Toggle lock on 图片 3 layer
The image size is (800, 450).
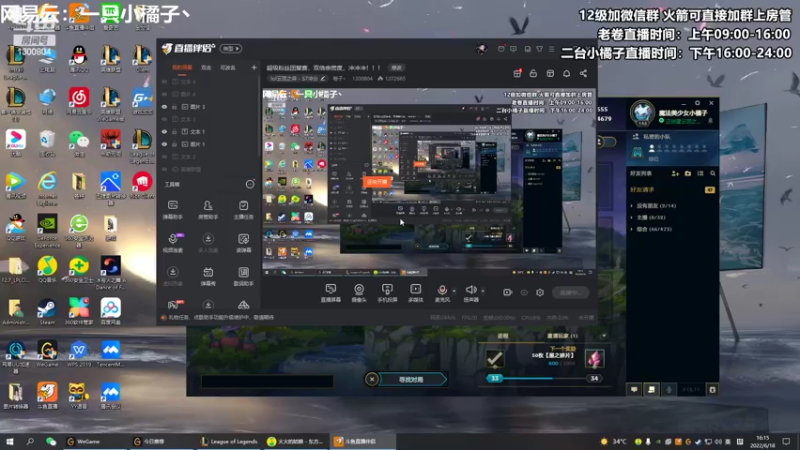tap(174, 107)
